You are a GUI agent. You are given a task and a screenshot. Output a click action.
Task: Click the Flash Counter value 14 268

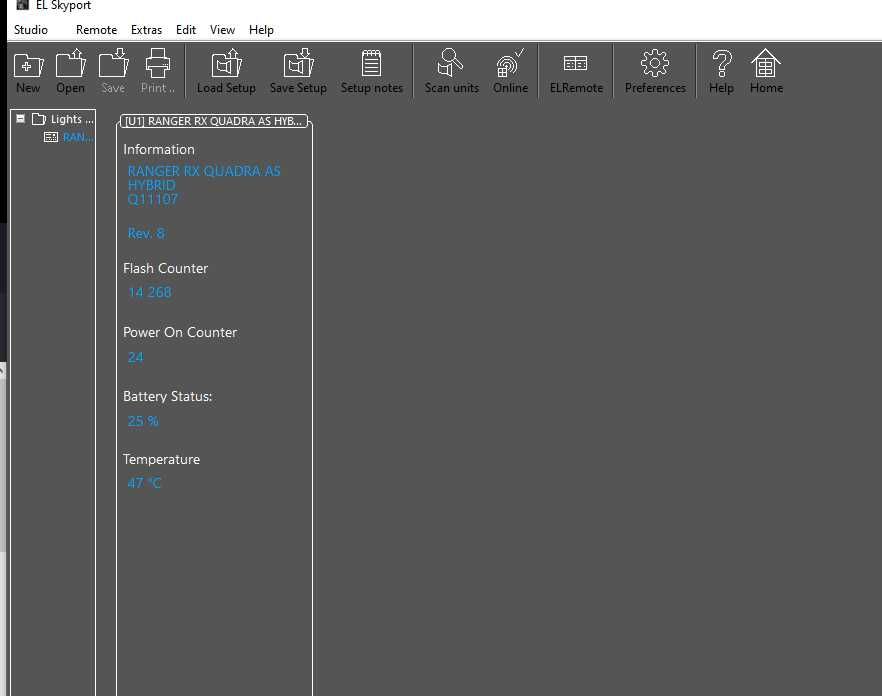[x=150, y=292]
